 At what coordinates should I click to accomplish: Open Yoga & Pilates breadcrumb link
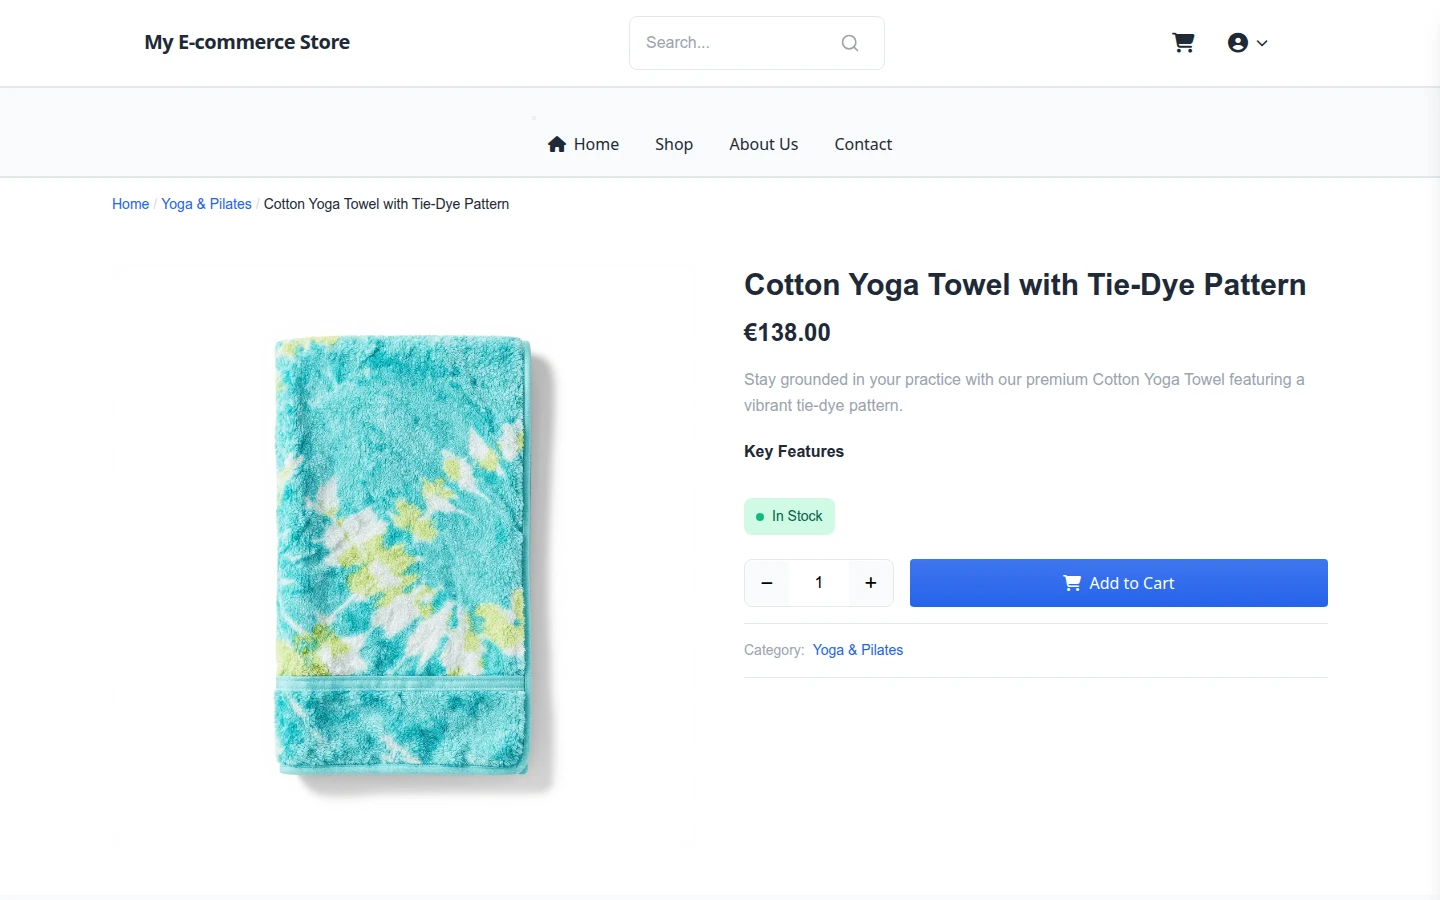coord(206,204)
